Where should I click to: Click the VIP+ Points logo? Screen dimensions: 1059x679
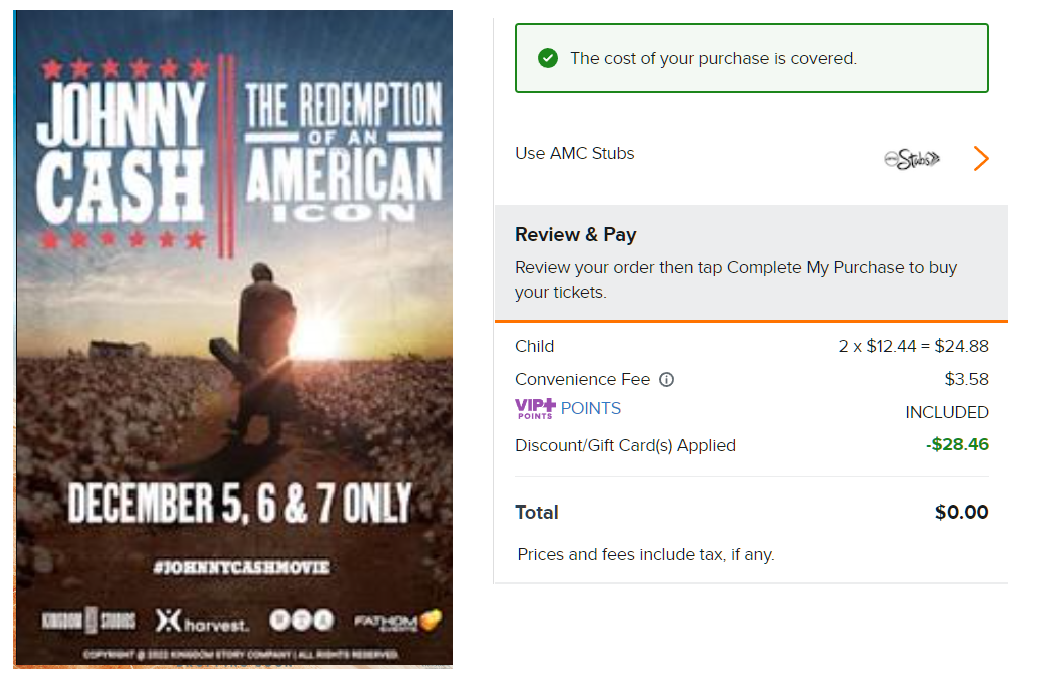(535, 408)
